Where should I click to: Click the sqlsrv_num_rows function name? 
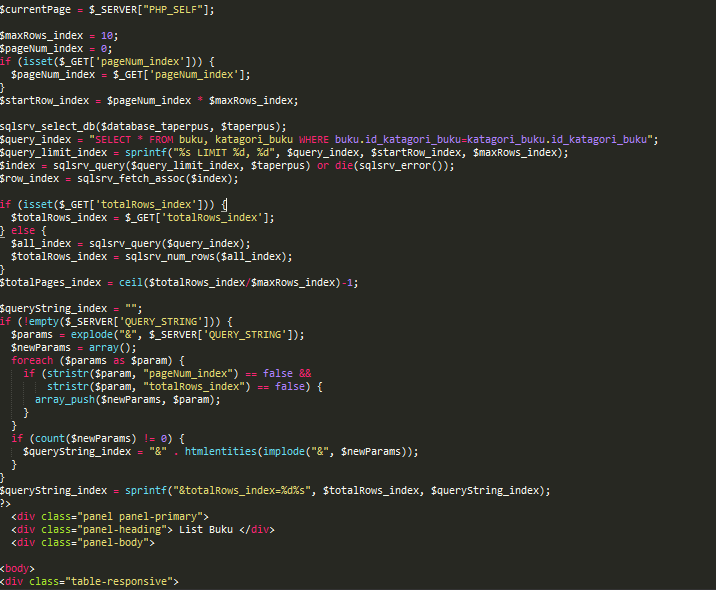[x=170, y=257]
